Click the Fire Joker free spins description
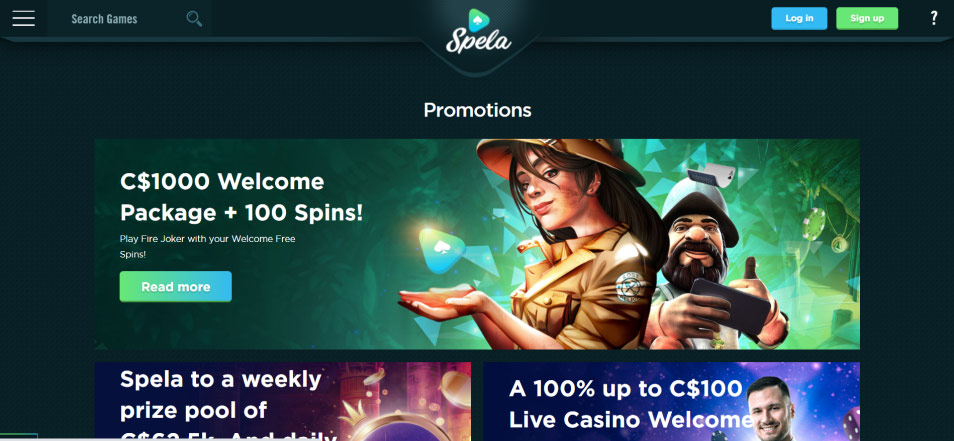 pos(207,246)
